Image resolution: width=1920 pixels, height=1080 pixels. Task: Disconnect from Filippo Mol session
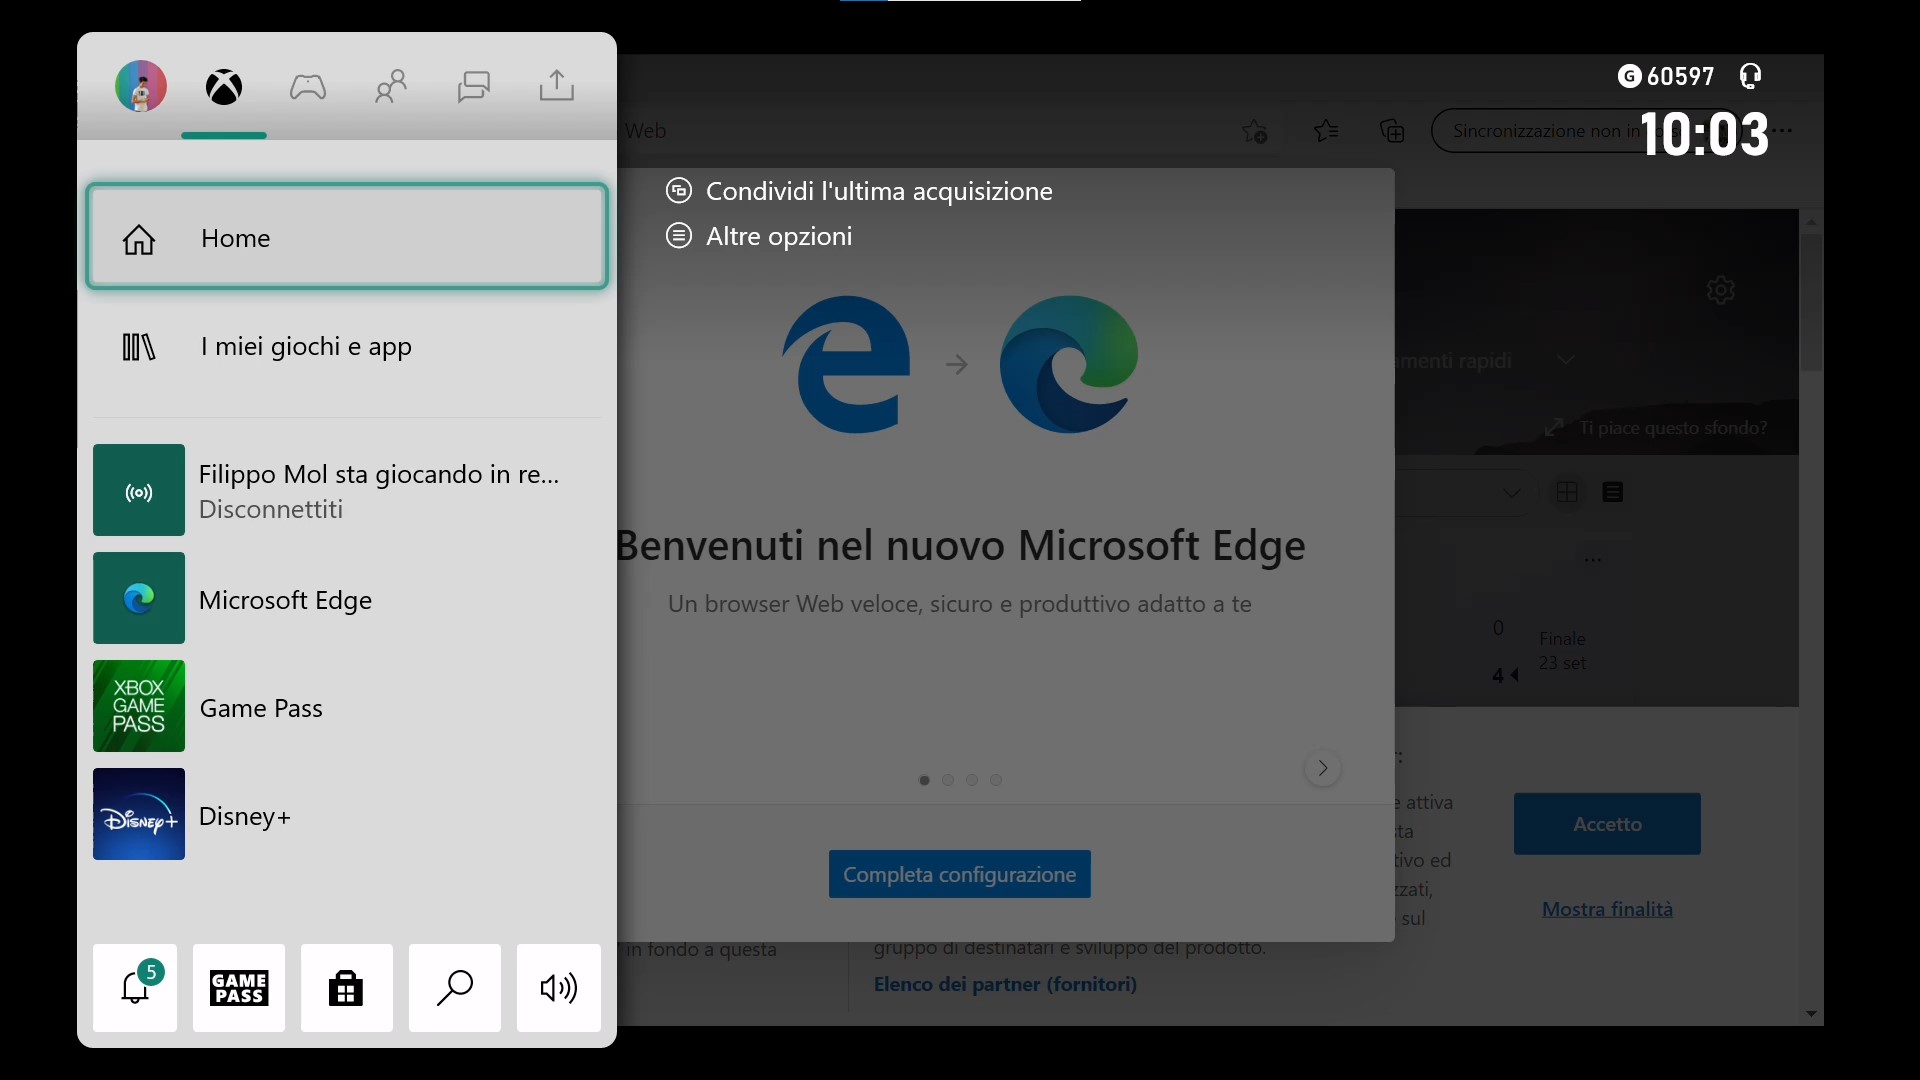(270, 508)
